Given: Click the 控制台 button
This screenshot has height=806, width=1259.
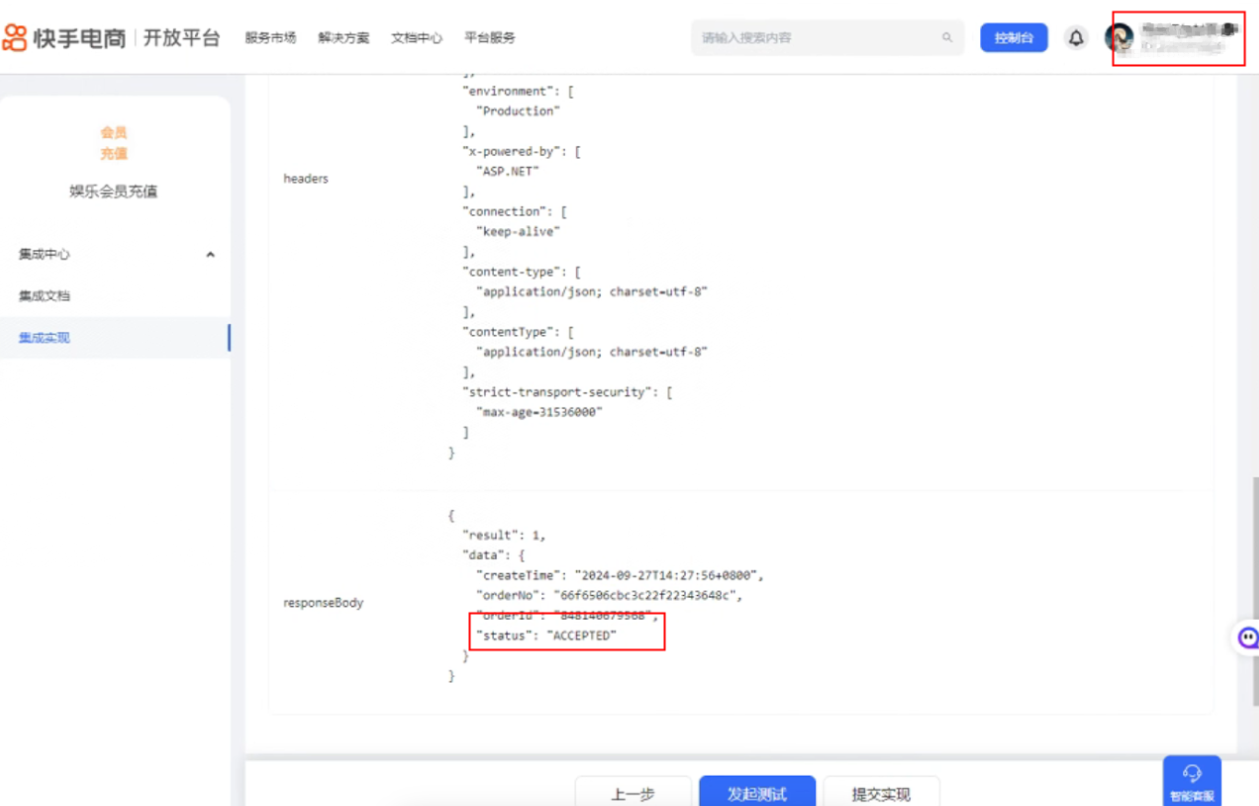Looking at the screenshot, I should point(1013,38).
